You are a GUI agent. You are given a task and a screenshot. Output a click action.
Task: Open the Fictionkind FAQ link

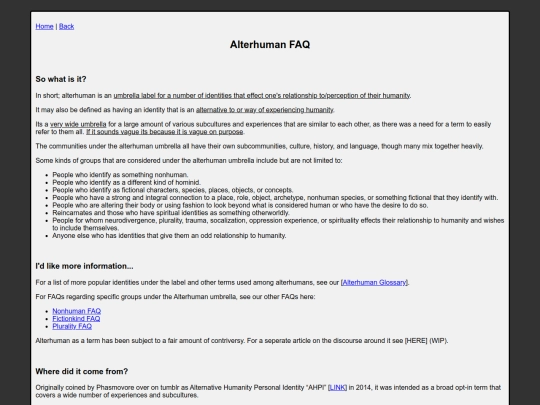(76, 319)
